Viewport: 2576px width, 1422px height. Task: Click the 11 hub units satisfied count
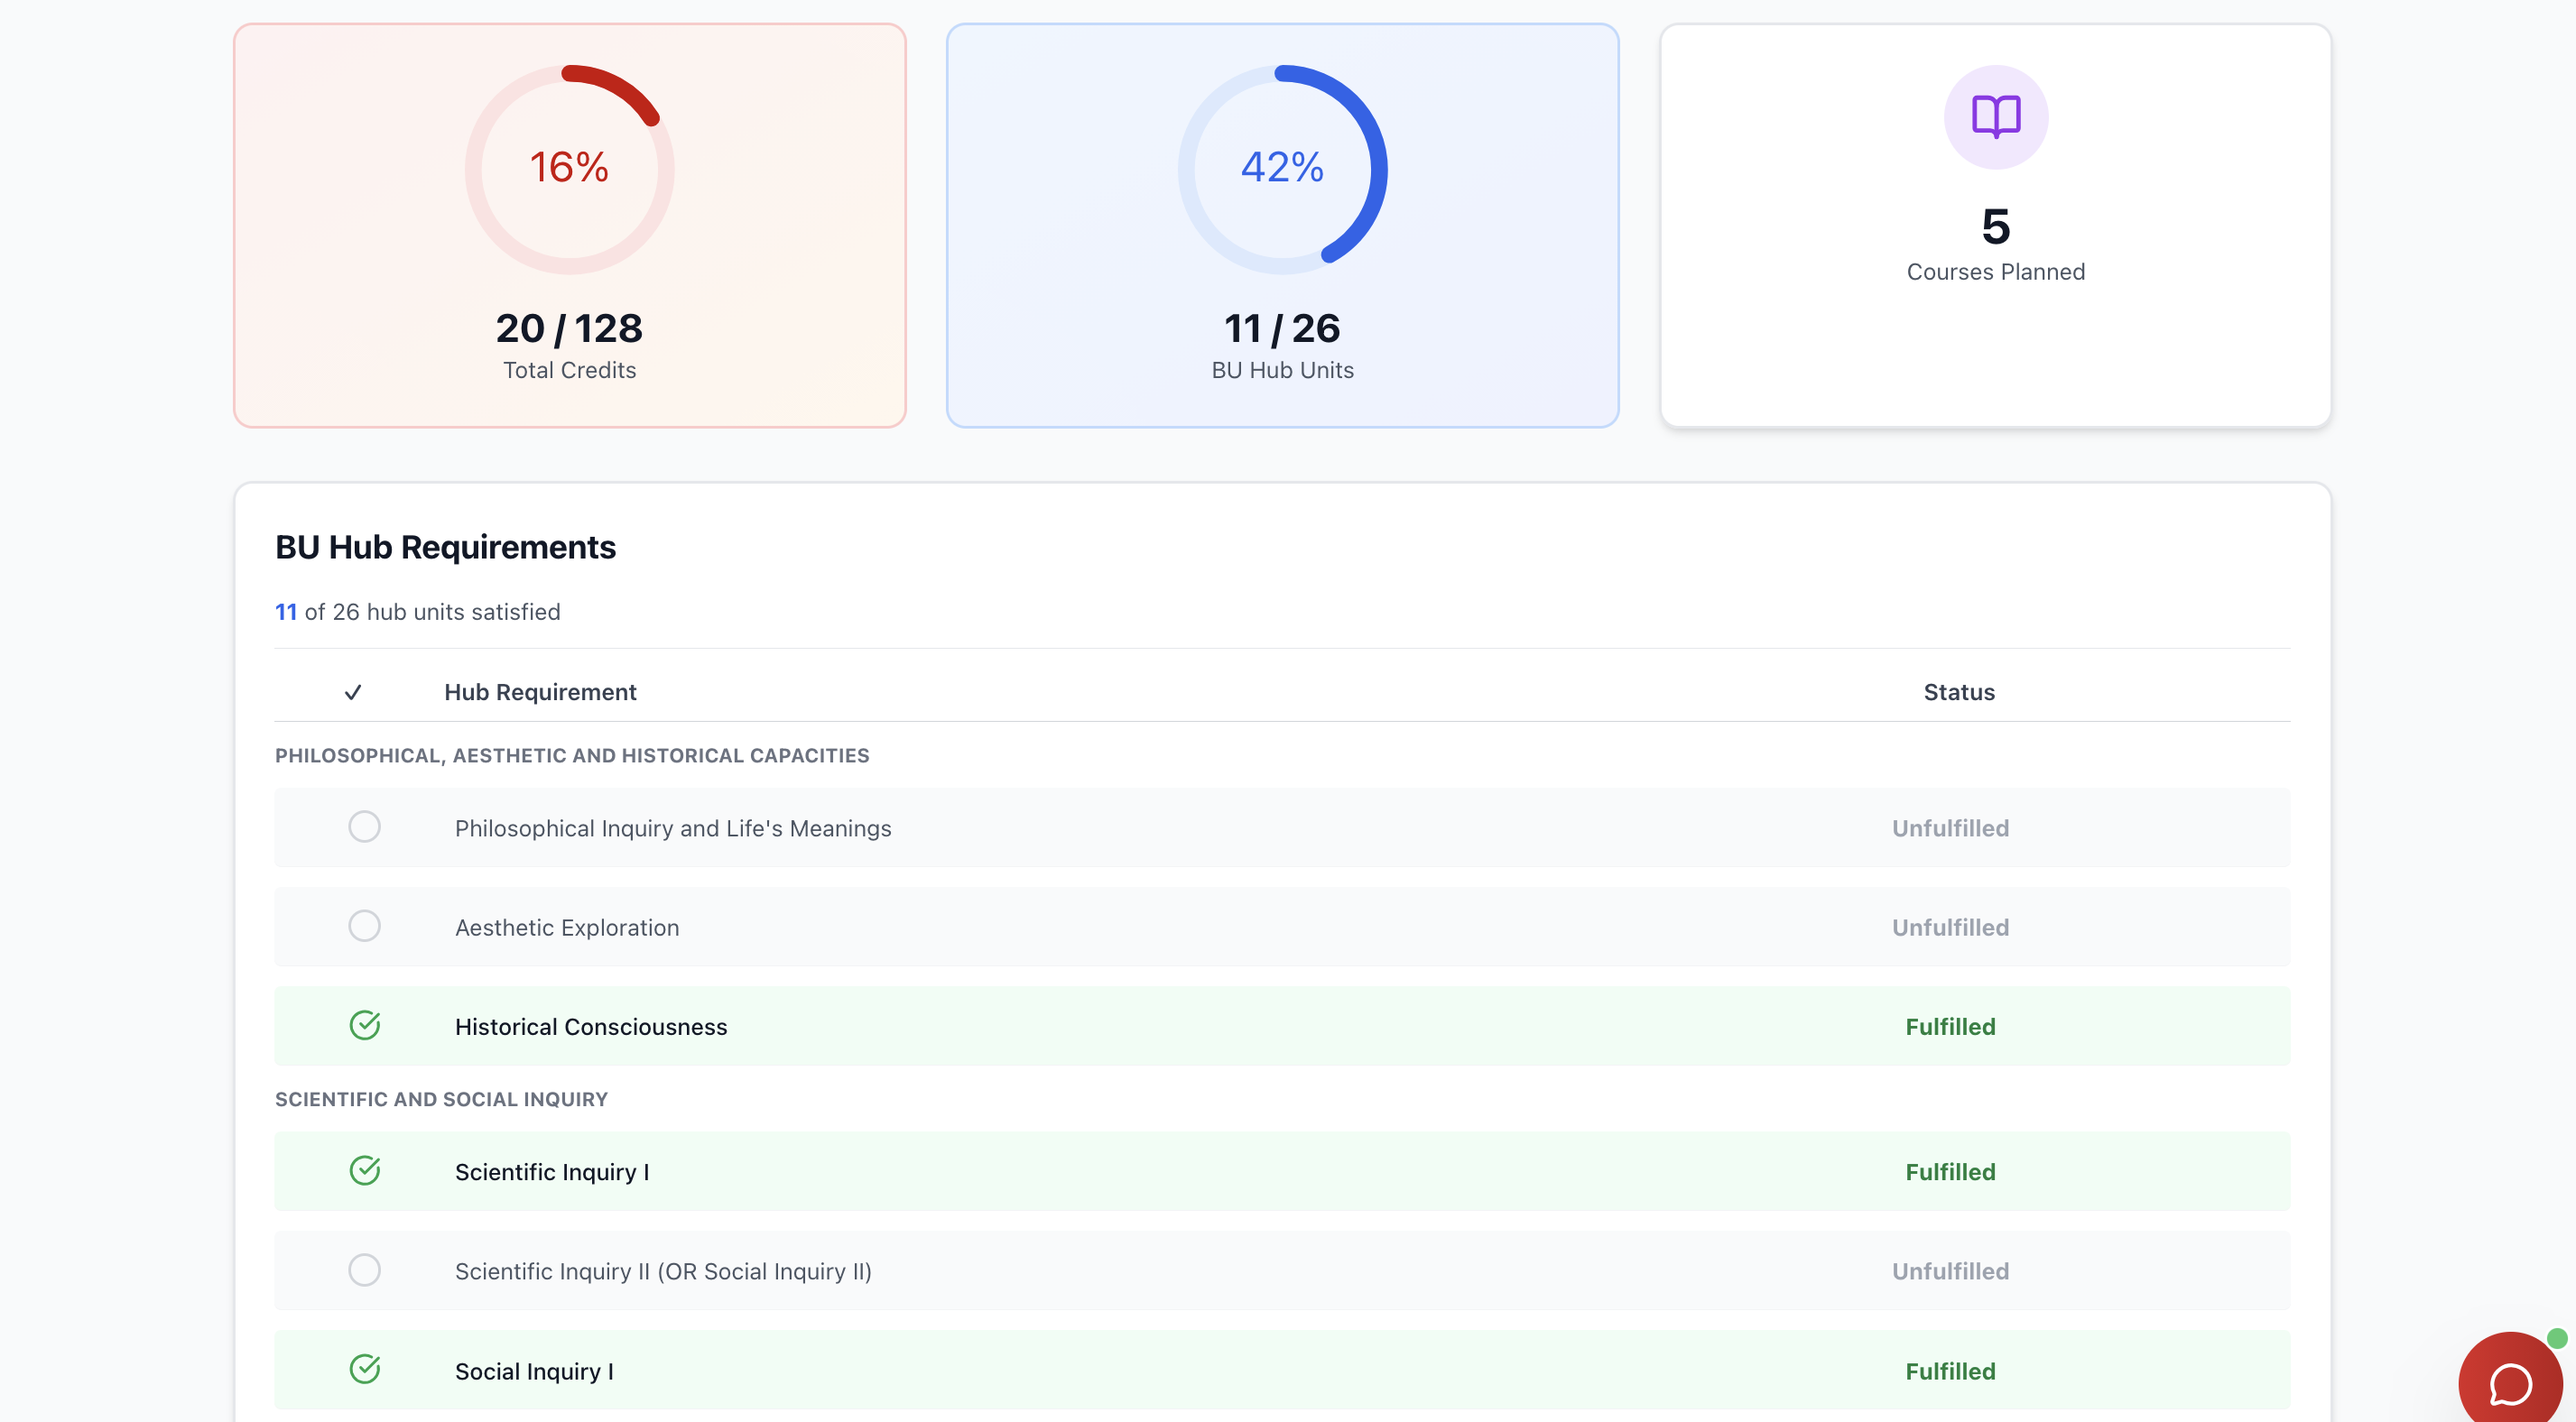286,612
